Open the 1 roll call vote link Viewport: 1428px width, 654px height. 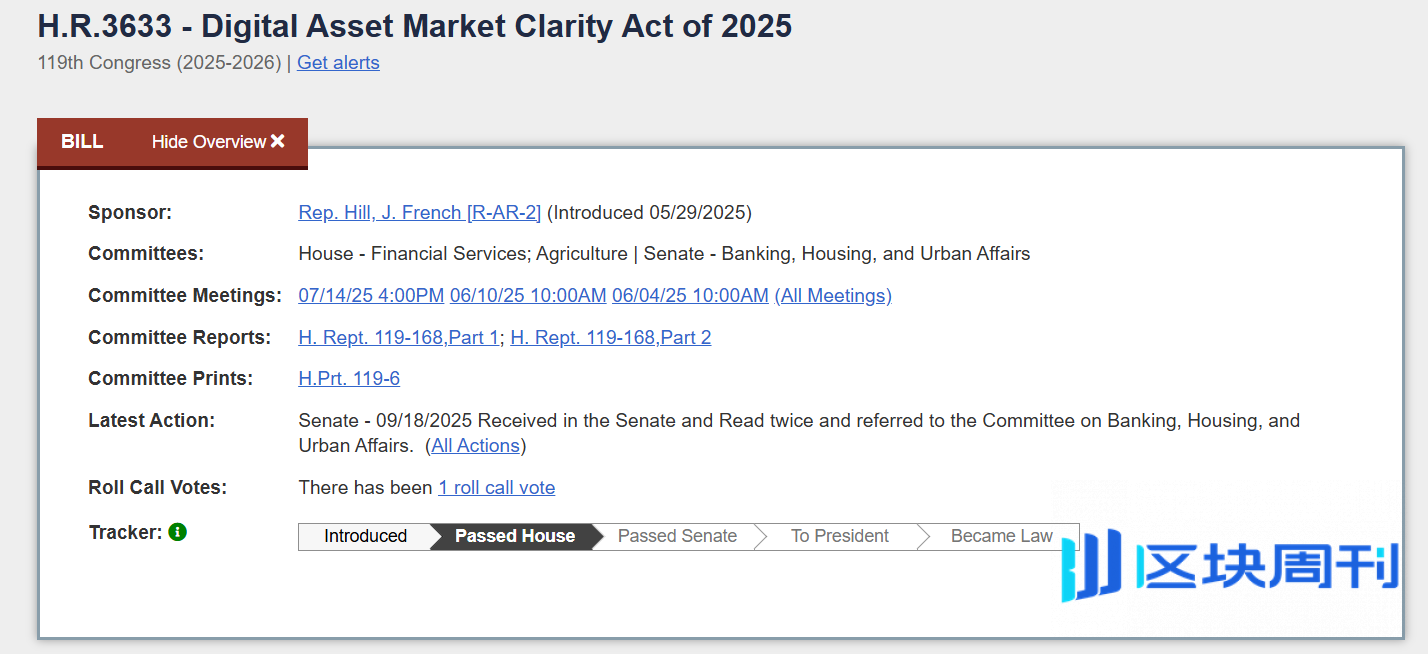[x=496, y=488]
